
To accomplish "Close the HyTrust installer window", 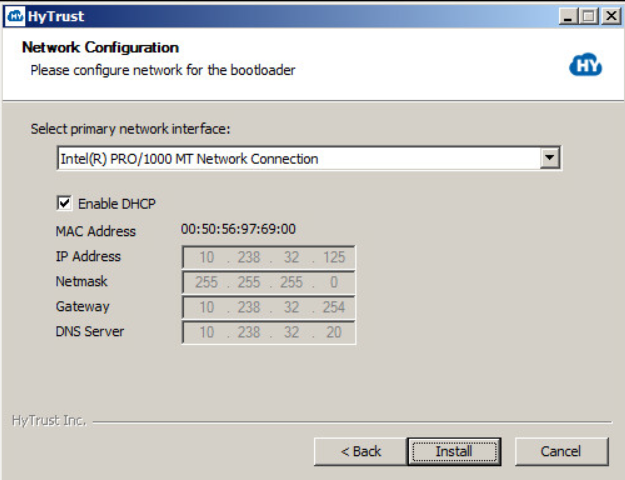I will pos(611,17).
